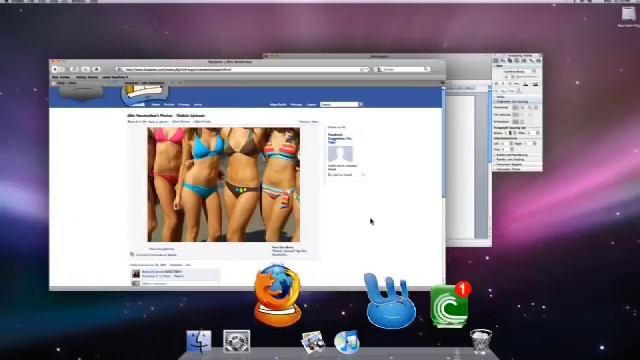The height and width of the screenshot is (360, 640).
Task: Click the profile silhouette in Facebook suggestions
Action: [x=340, y=154]
